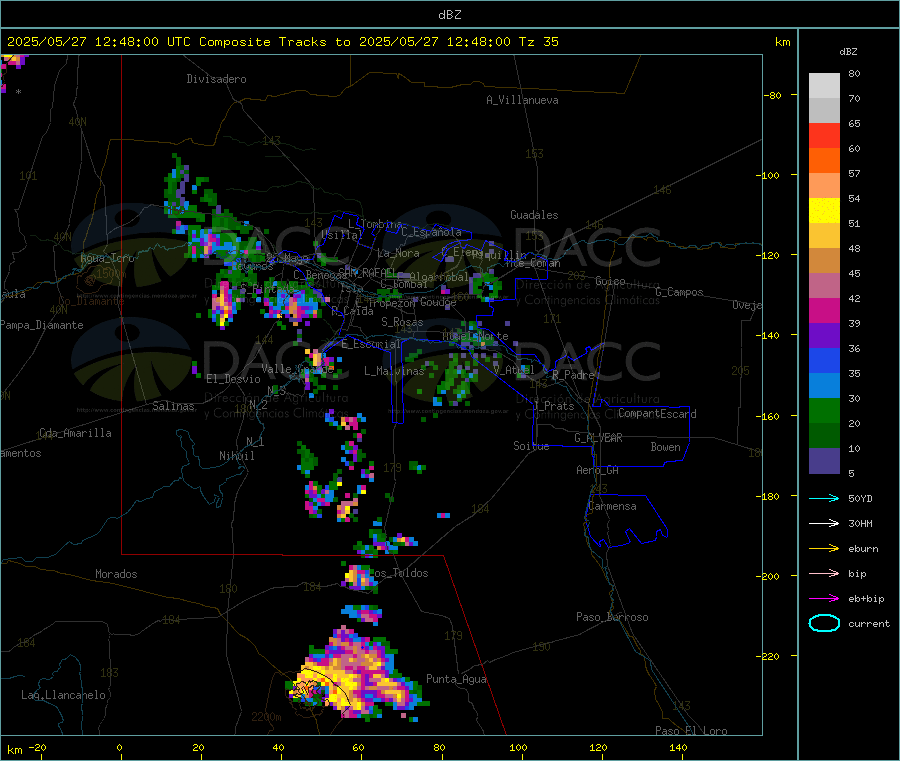Click the 'A_Villanueva' map label
Screen dimensions: 900x761
(x=522, y=100)
